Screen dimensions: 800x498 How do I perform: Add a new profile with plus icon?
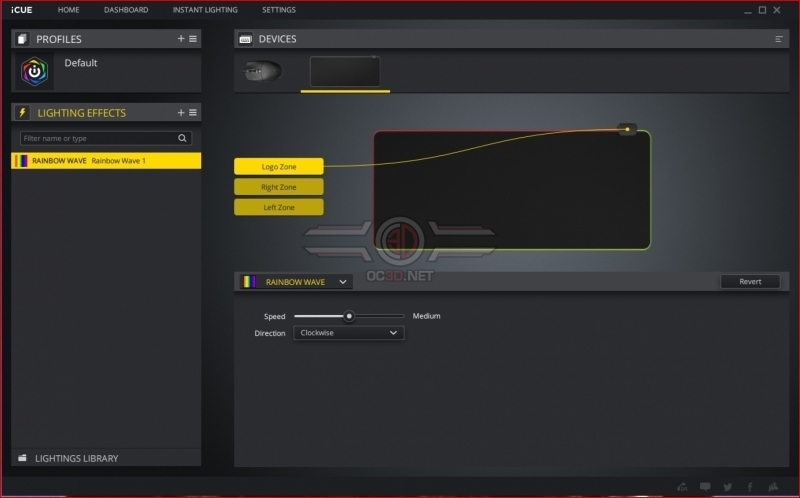[x=181, y=39]
